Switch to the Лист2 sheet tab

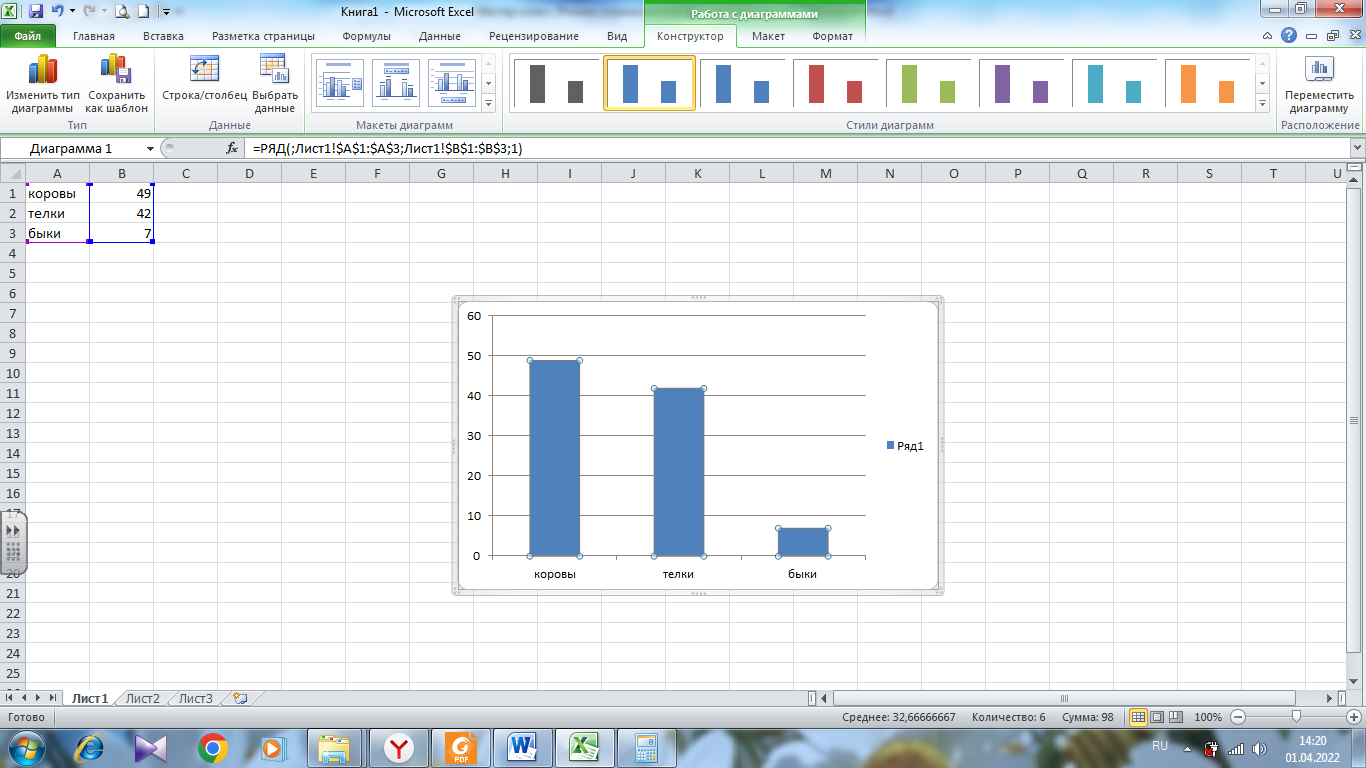142,698
